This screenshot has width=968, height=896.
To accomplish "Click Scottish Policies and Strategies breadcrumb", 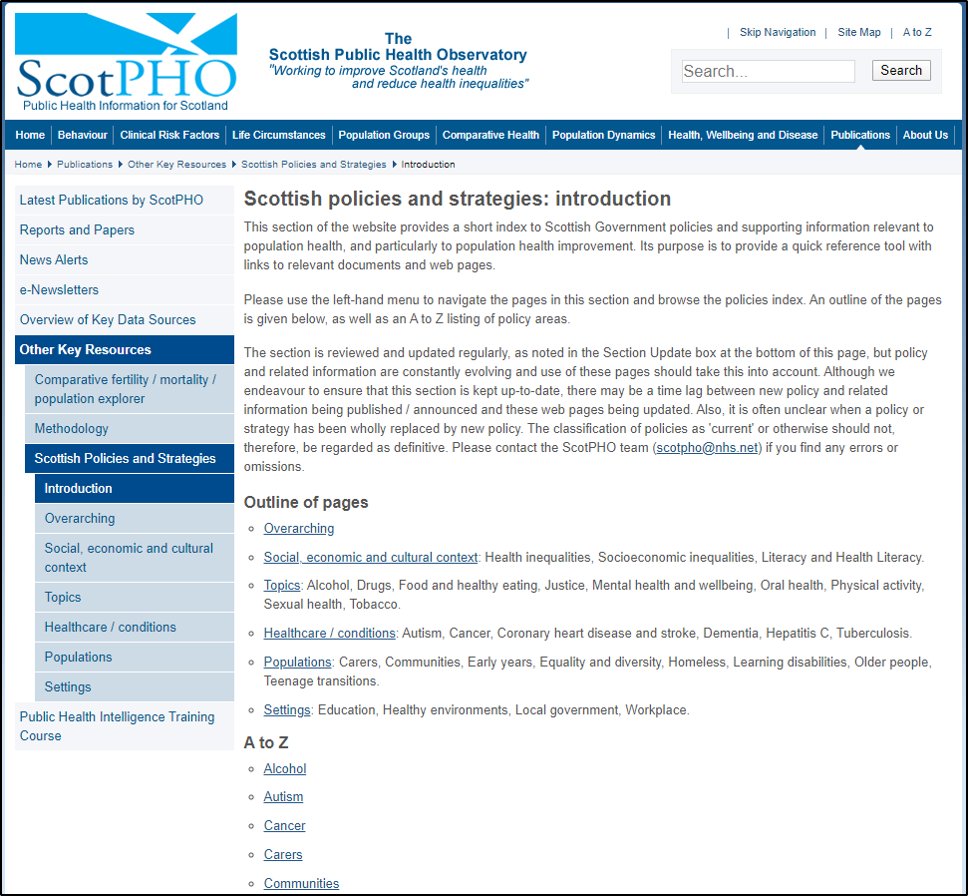I will 314,164.
